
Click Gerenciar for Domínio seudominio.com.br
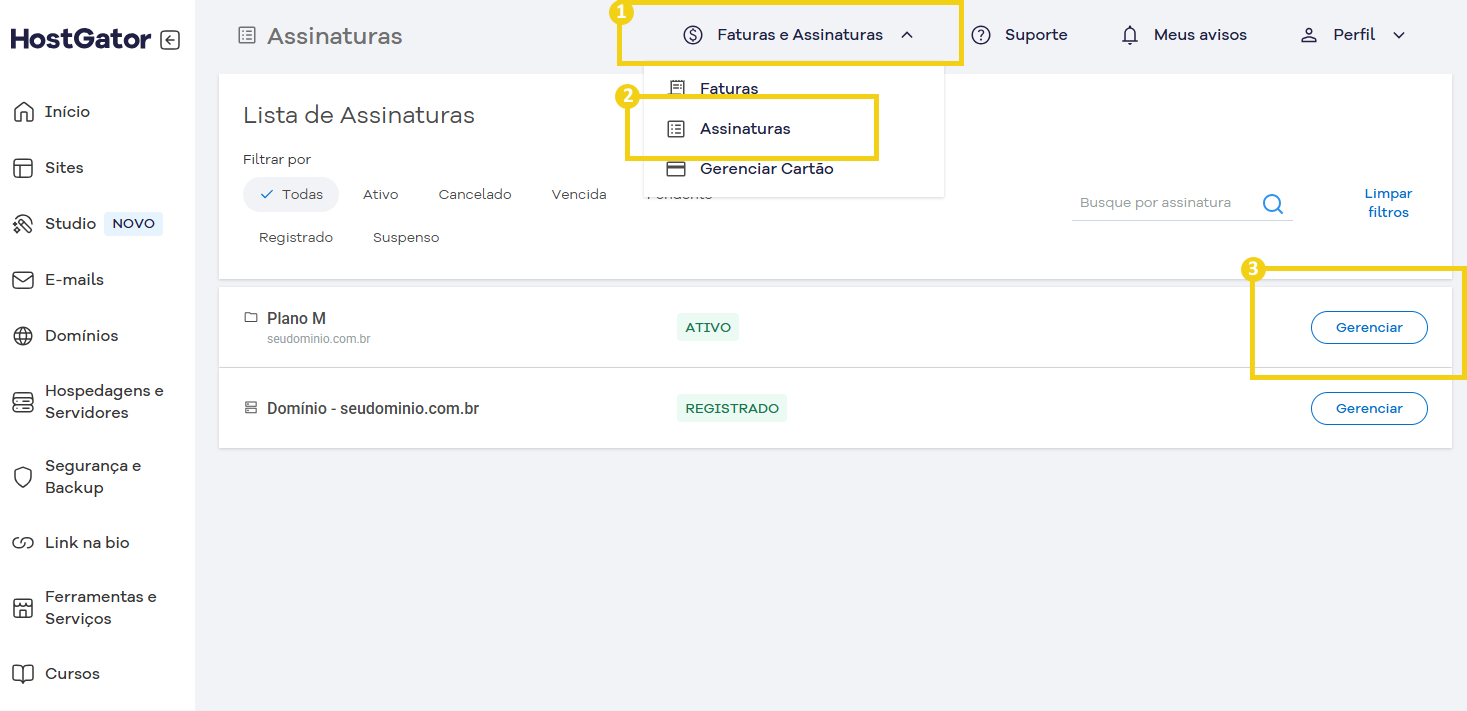[x=1369, y=408]
